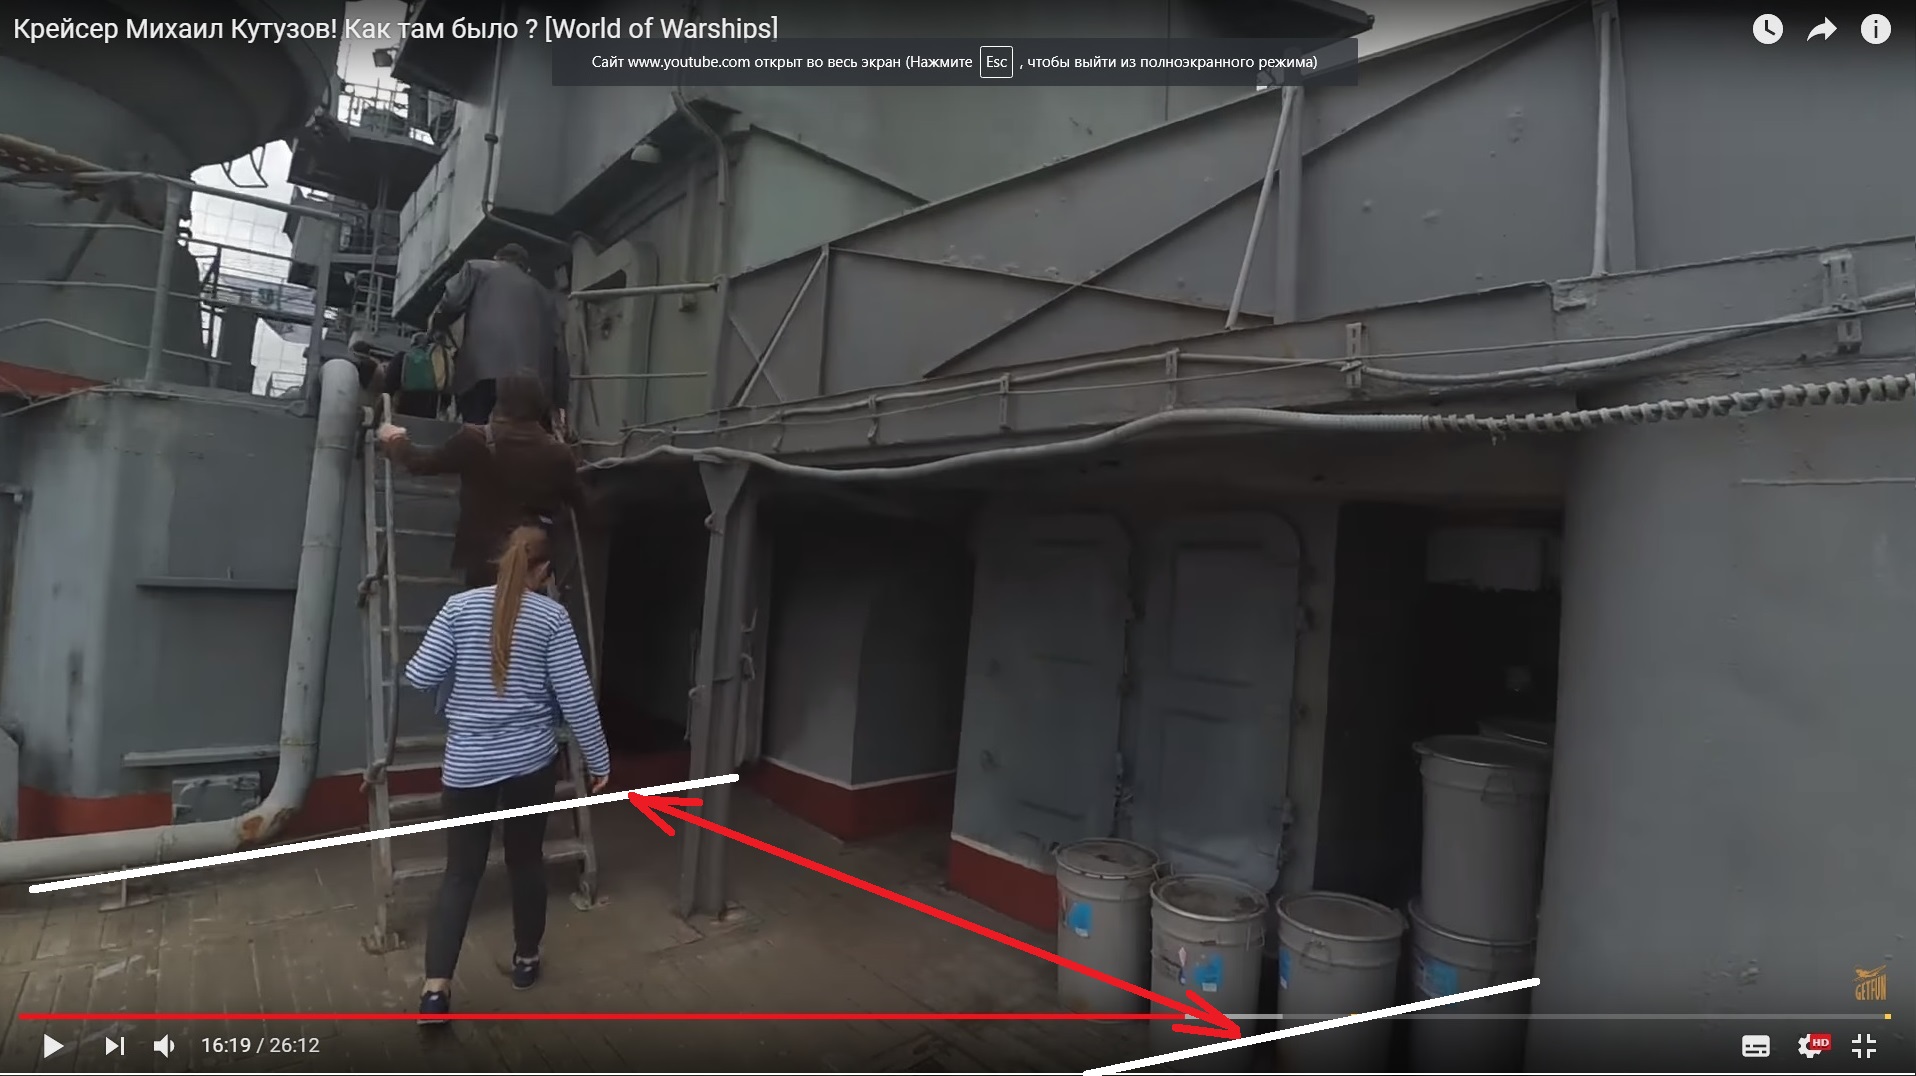Seek to the unbuffered part of the timeline
Screen dimensions: 1916x1076
click(x=1550, y=1017)
